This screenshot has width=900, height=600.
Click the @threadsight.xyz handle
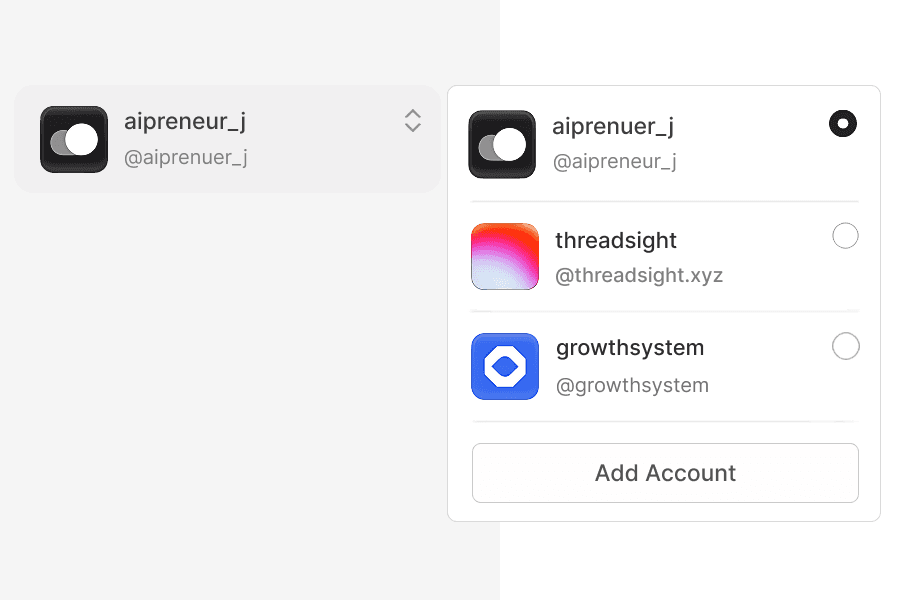[x=639, y=276]
